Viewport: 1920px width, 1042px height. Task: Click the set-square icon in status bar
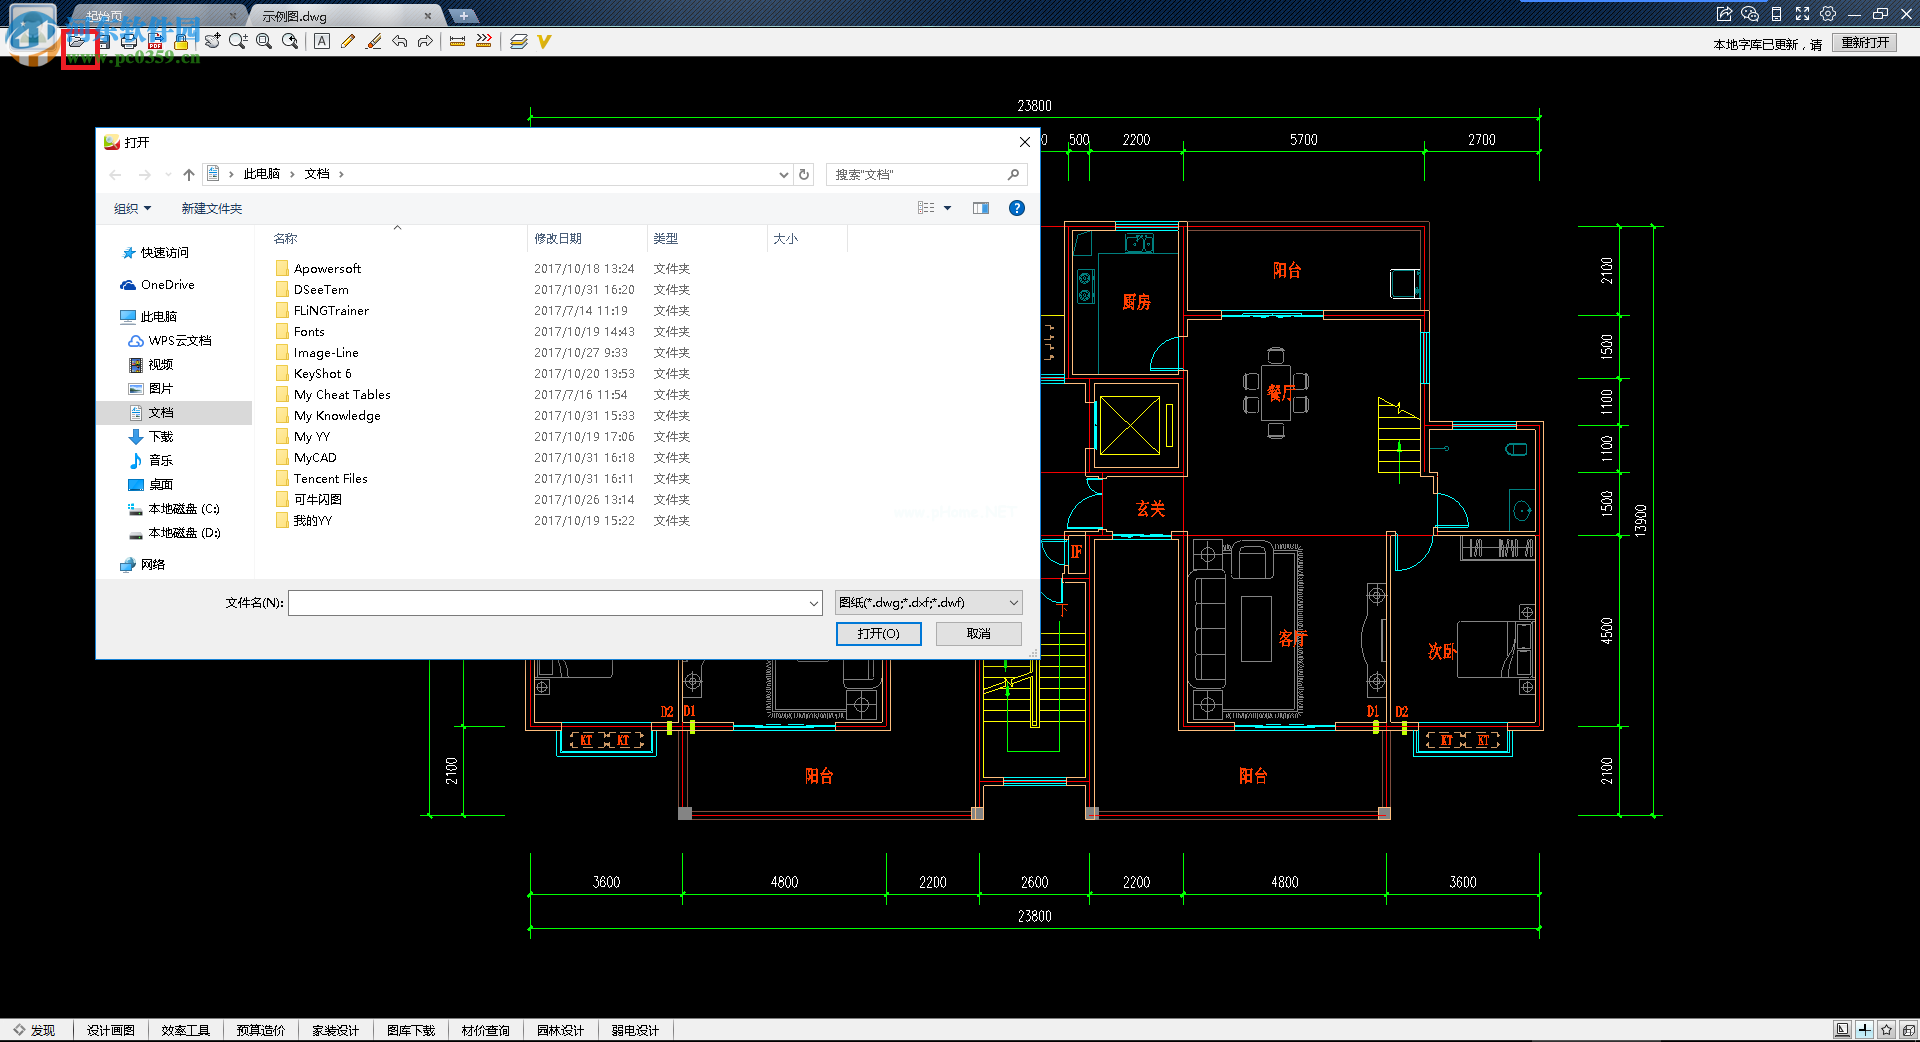coord(1843,1030)
